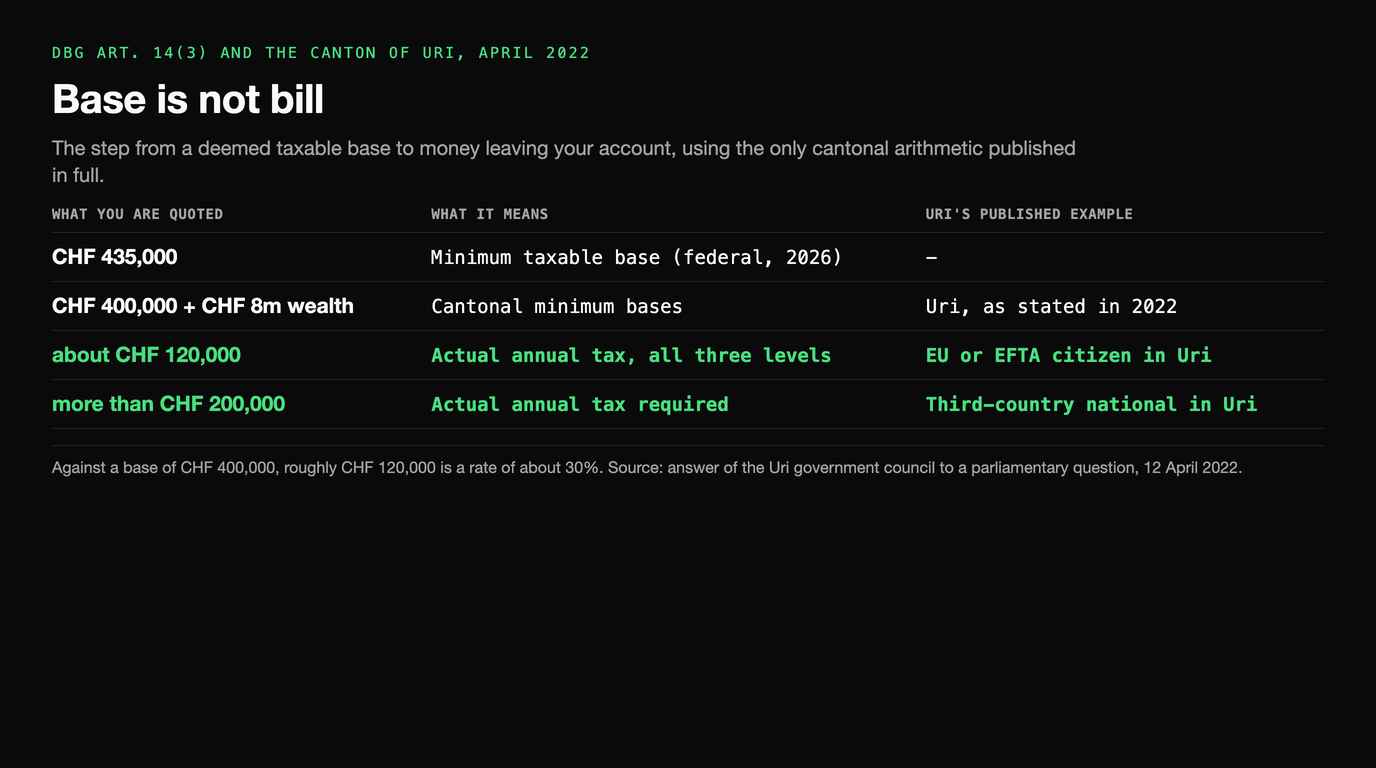
Task: Select the 'about CHF 120,000' cell
Action: (146, 355)
